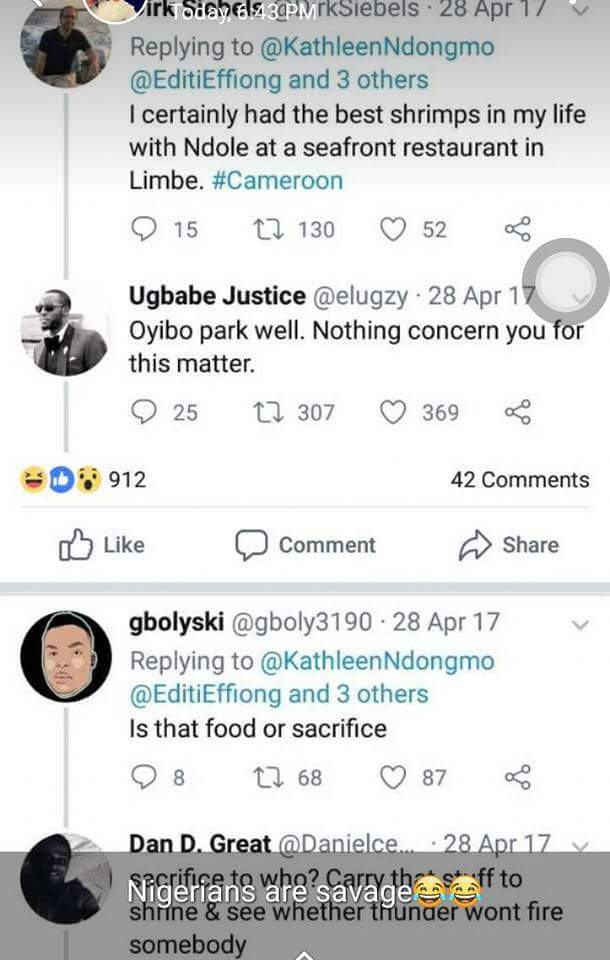
Task: Open options chevron on Dan D. Great's tweet
Action: [x=579, y=846]
